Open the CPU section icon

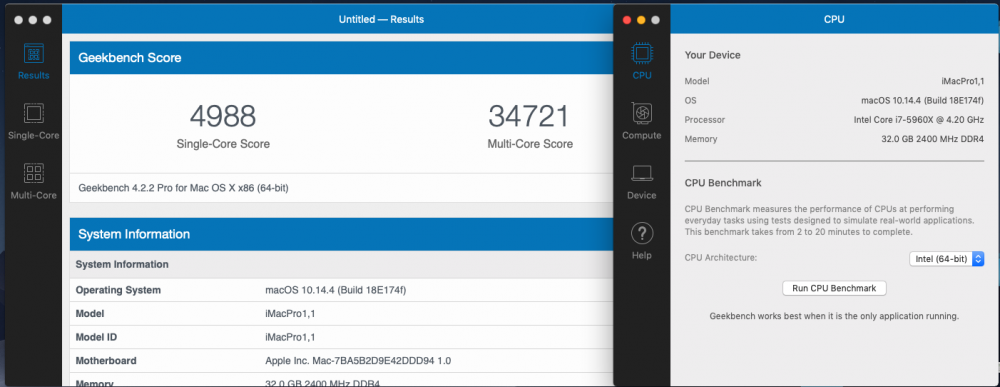pyautogui.click(x=642, y=53)
